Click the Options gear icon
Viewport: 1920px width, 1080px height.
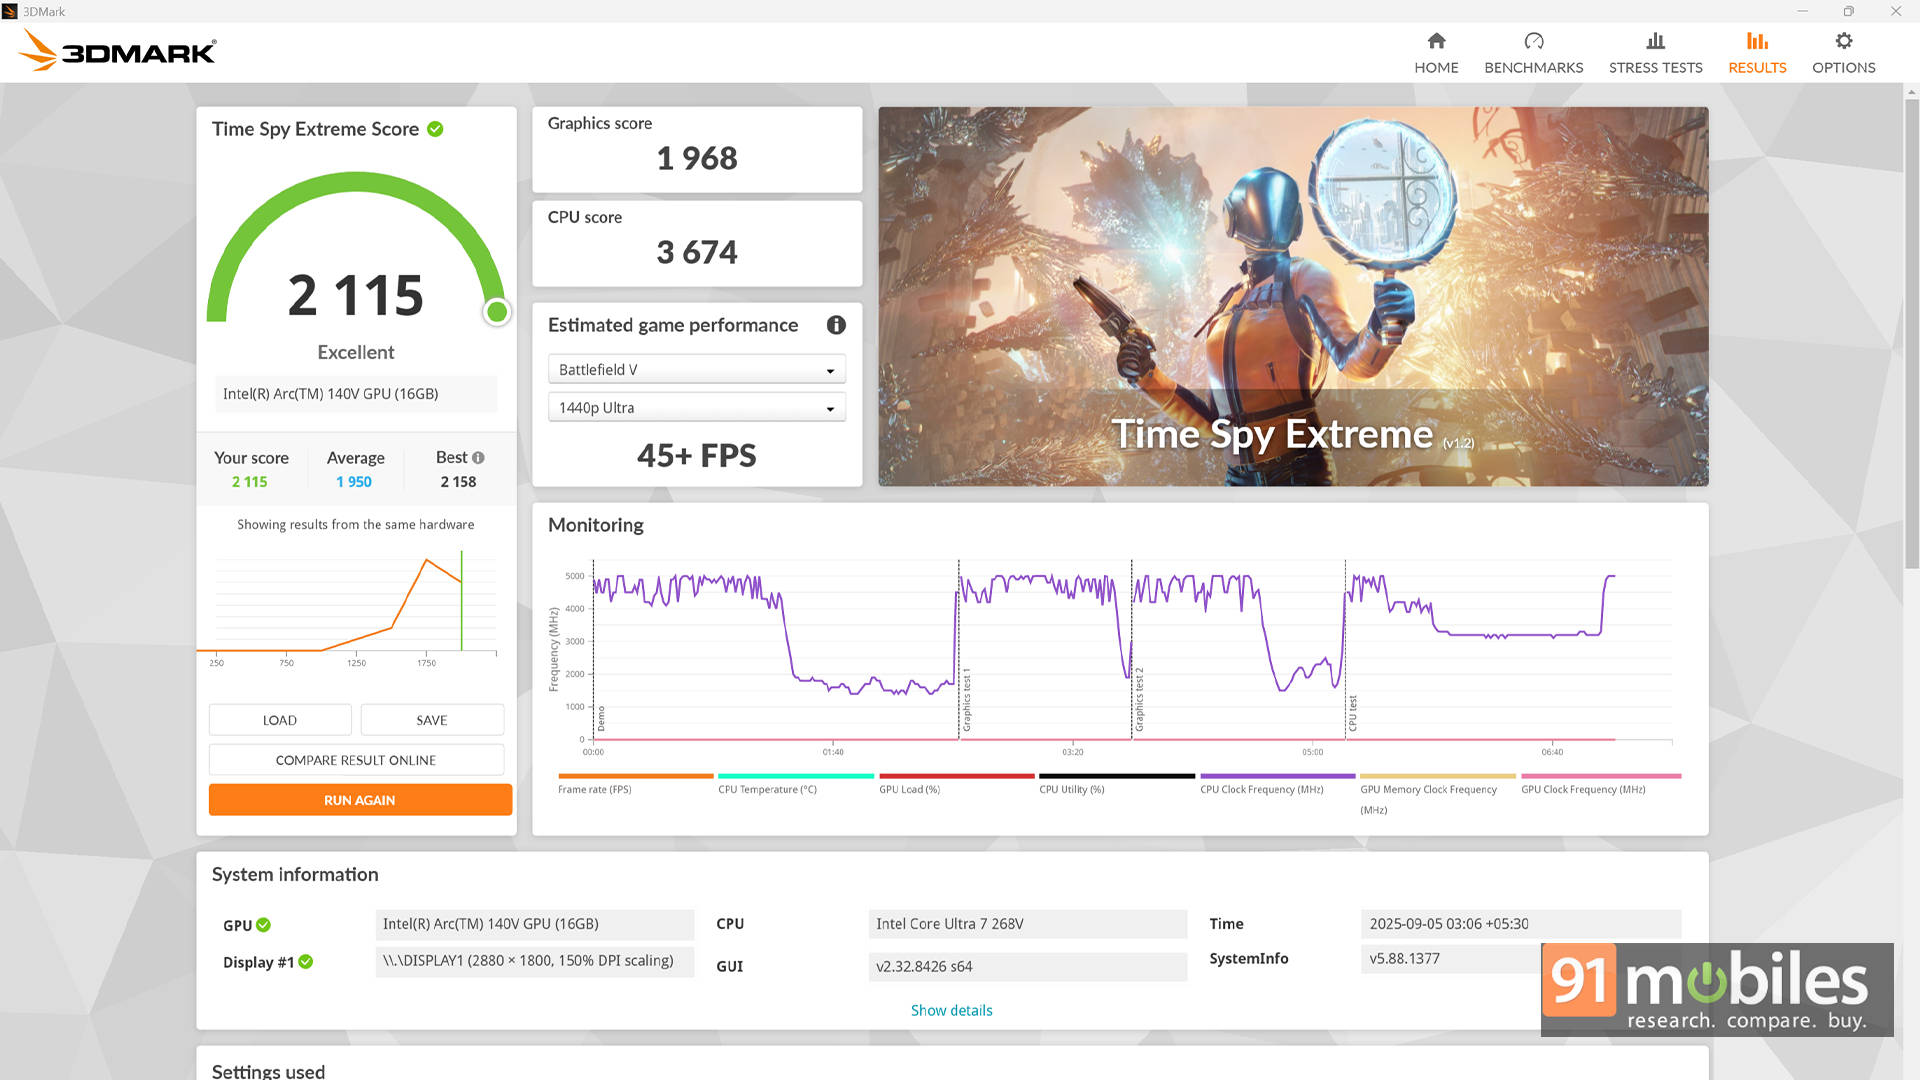(1843, 41)
